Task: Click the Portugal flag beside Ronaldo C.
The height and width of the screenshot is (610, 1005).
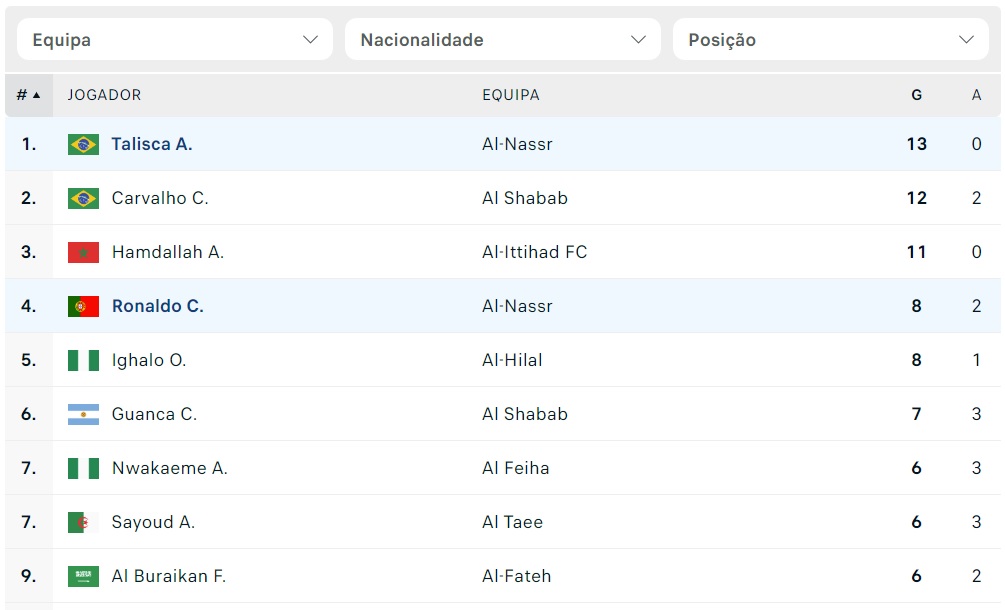Action: click(83, 306)
